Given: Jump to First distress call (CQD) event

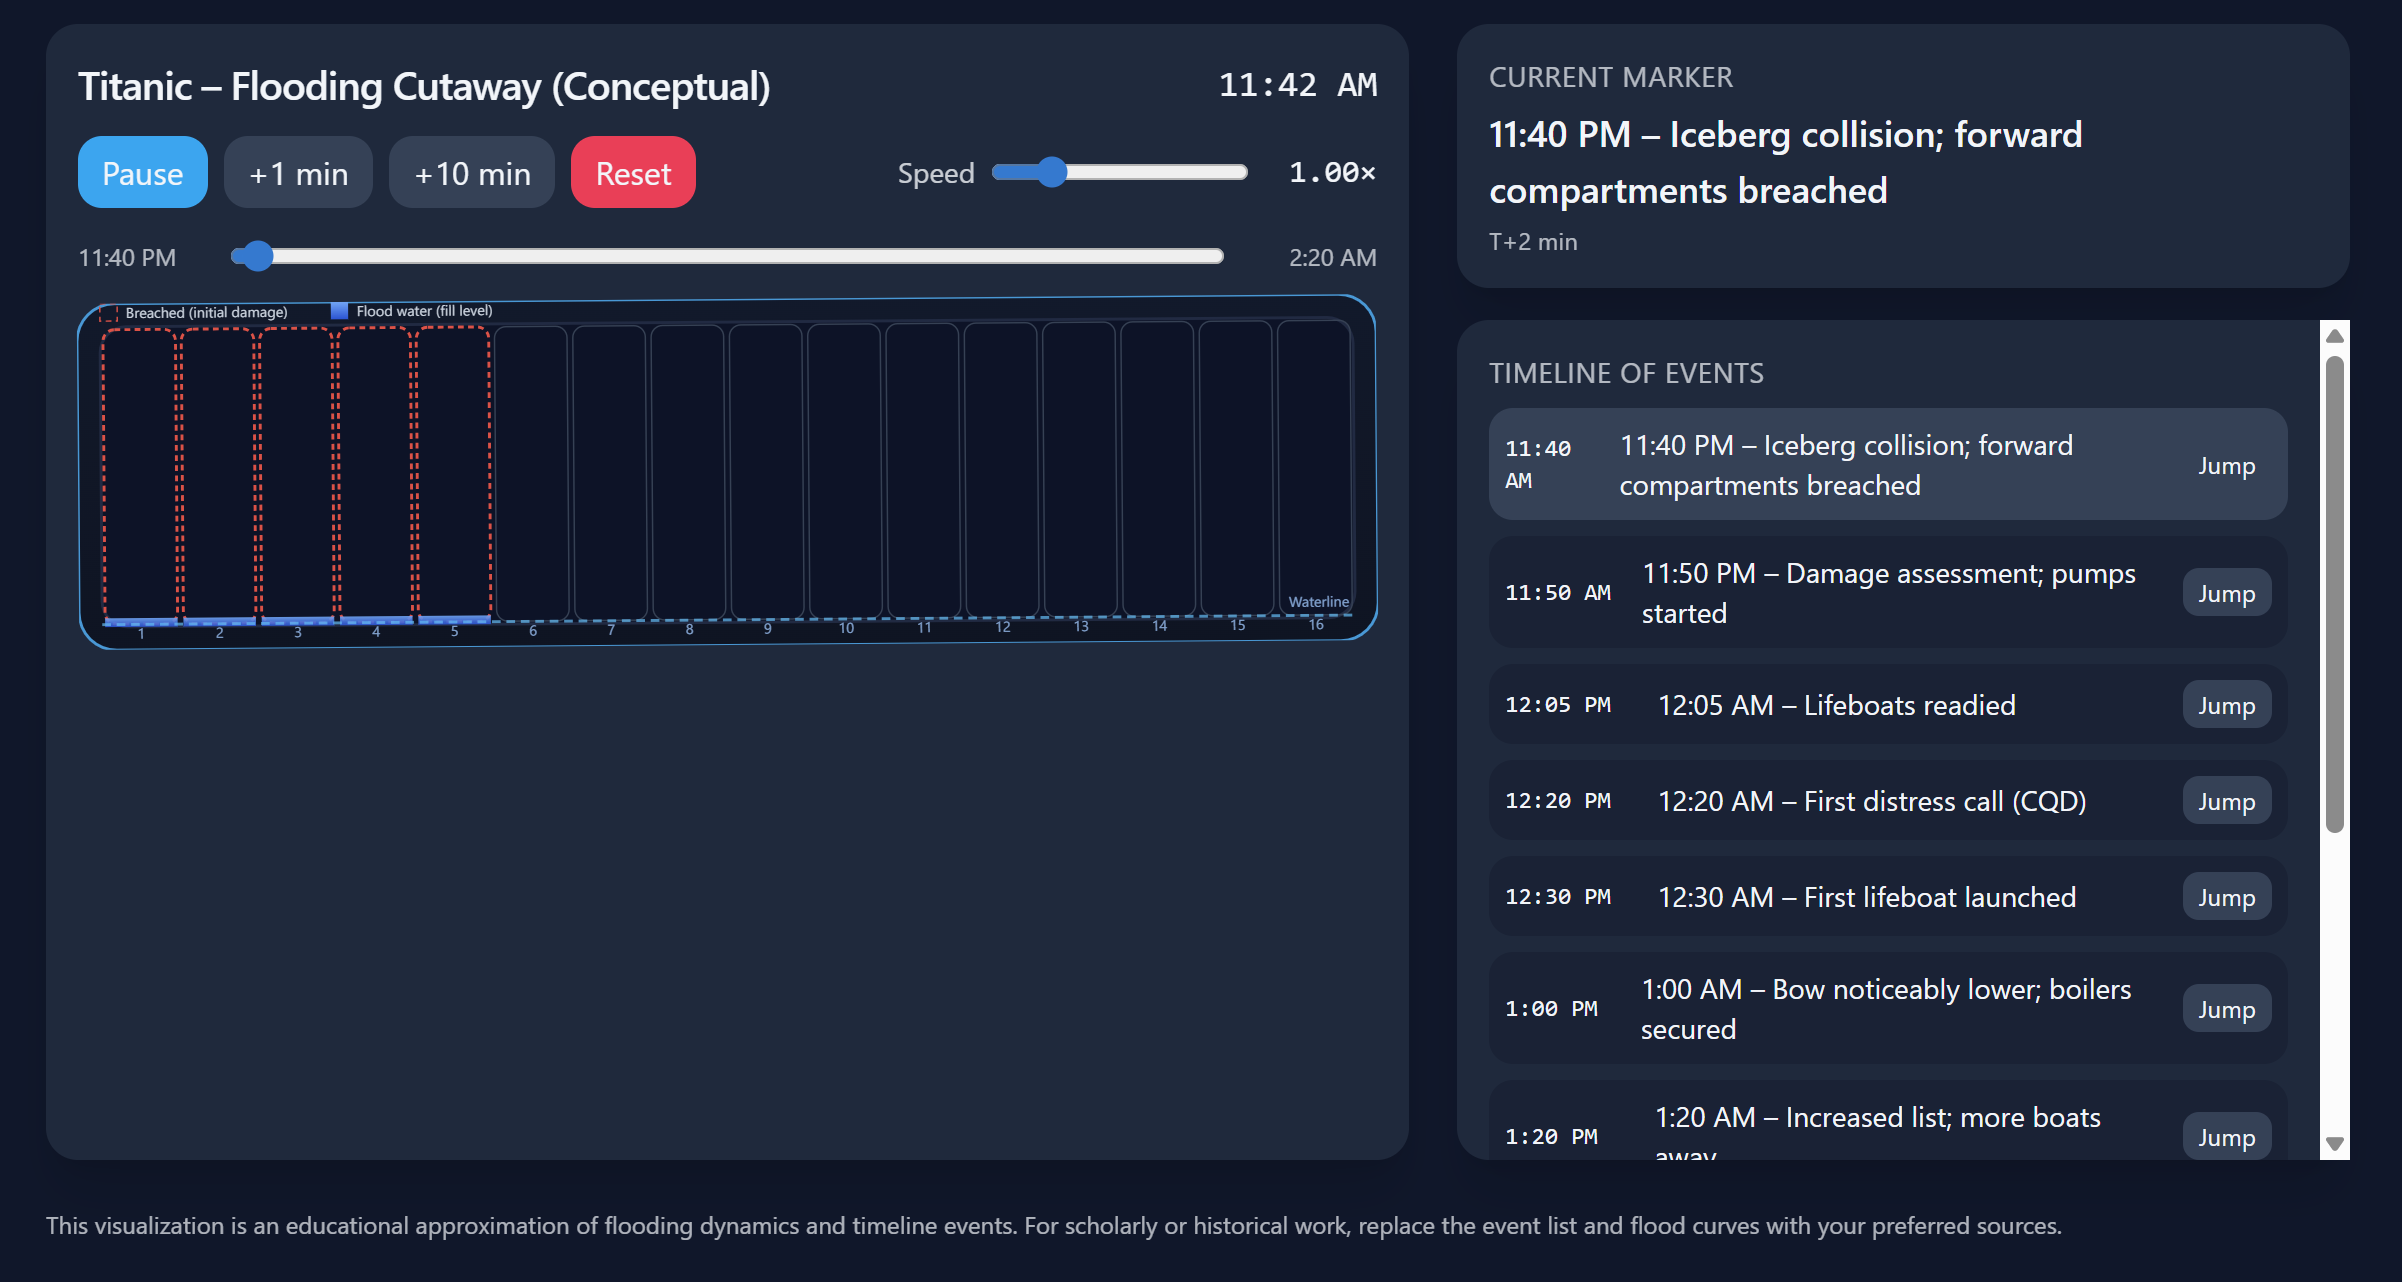Looking at the screenshot, I should pyautogui.click(x=2226, y=801).
